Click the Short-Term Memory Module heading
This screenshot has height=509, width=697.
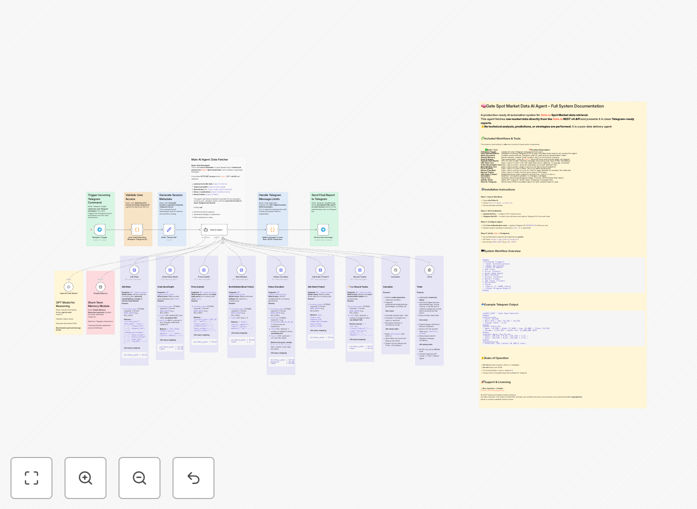coord(99,304)
